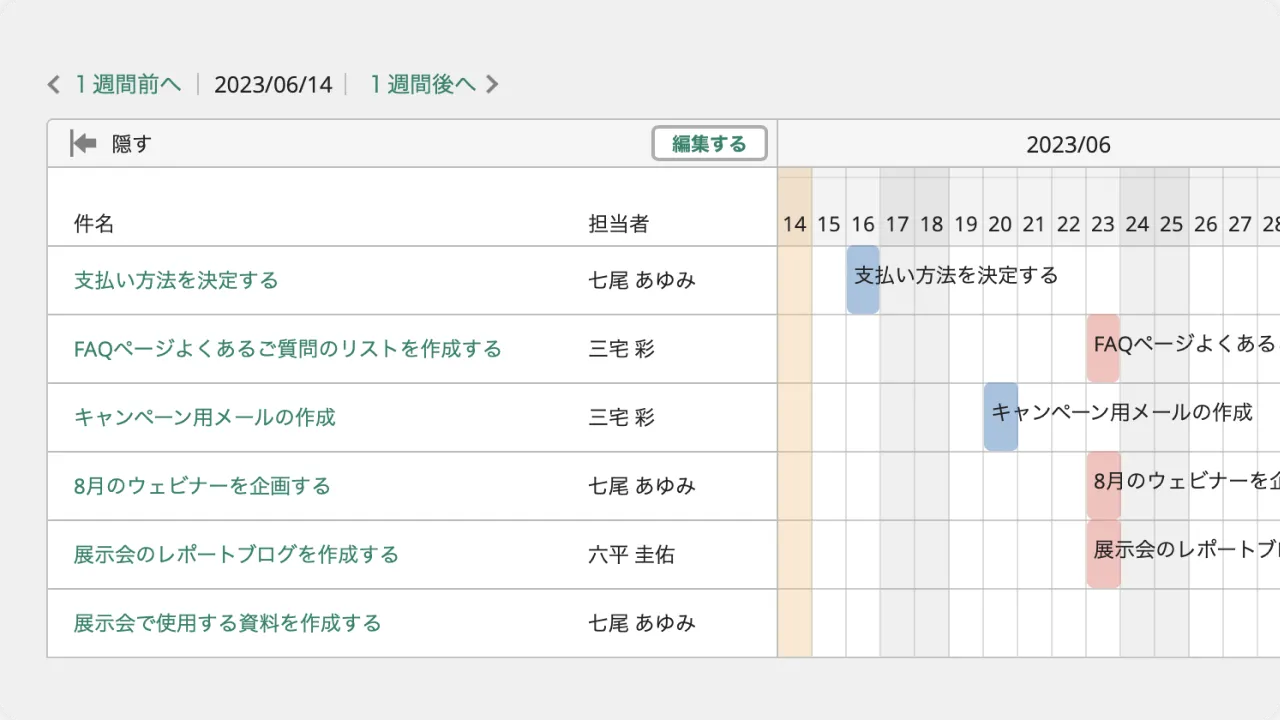
Task: Click the collapse panel arrow icon
Action: point(83,144)
